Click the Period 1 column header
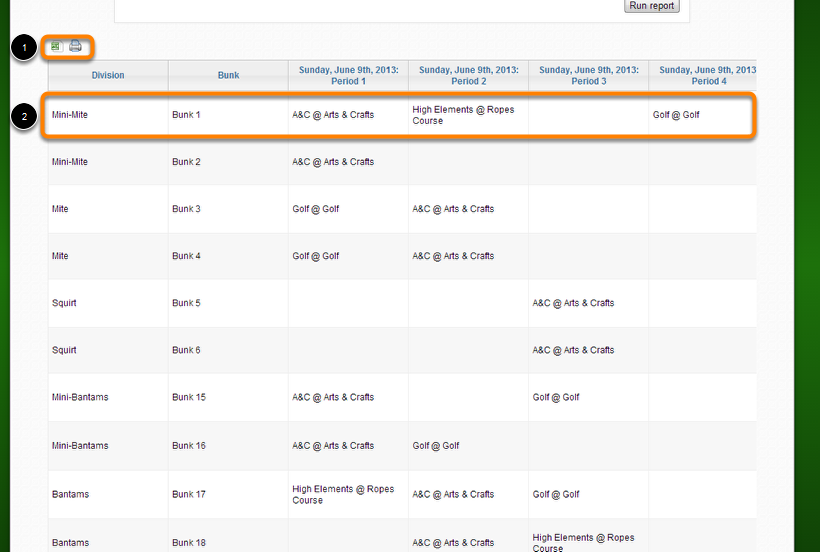Image resolution: width=820 pixels, height=552 pixels. click(348, 75)
